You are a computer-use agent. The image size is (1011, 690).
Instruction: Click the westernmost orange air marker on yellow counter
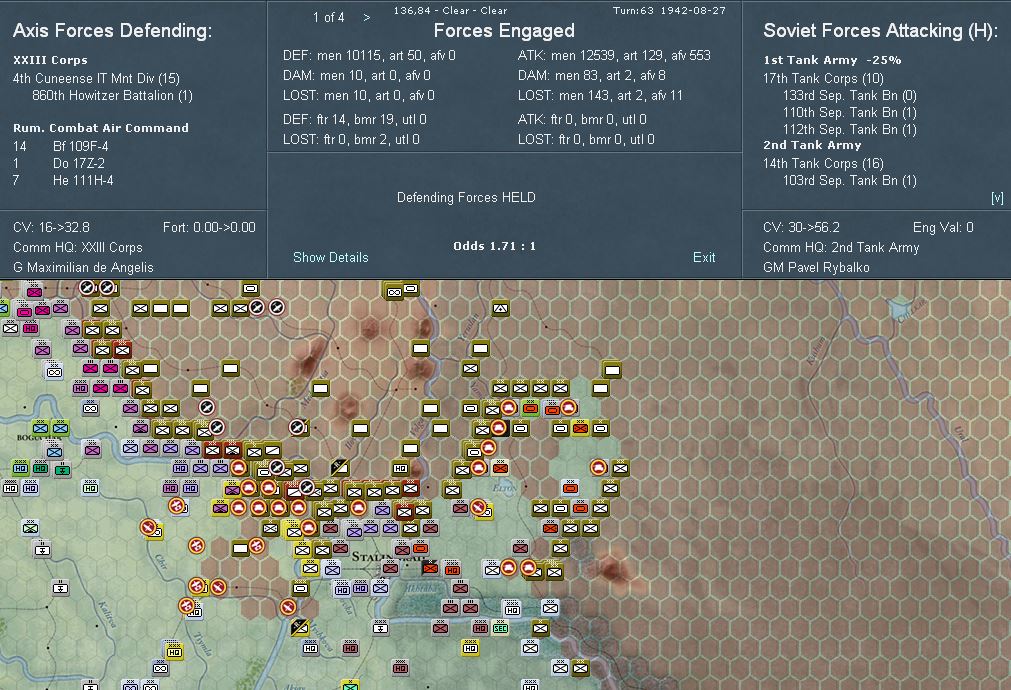click(x=148, y=527)
